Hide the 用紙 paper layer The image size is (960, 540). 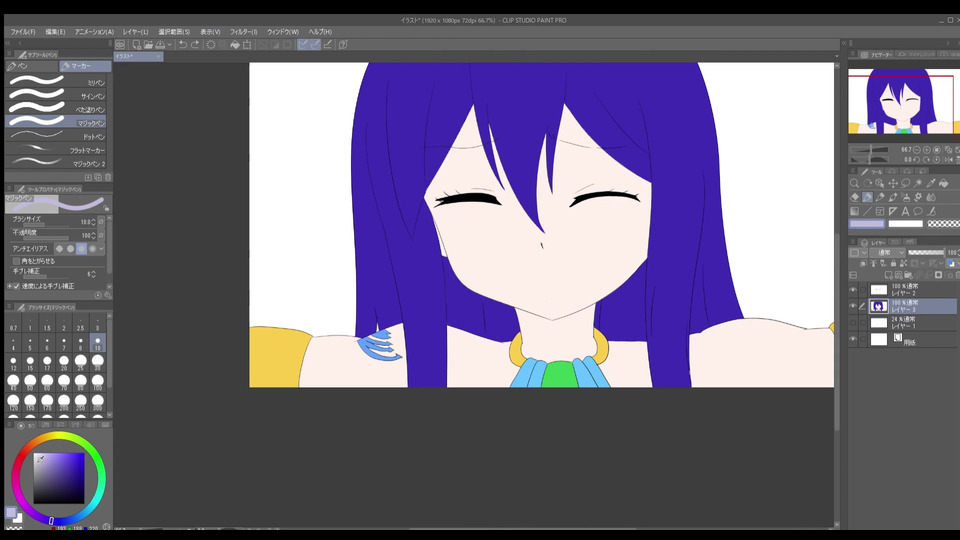coord(853,339)
